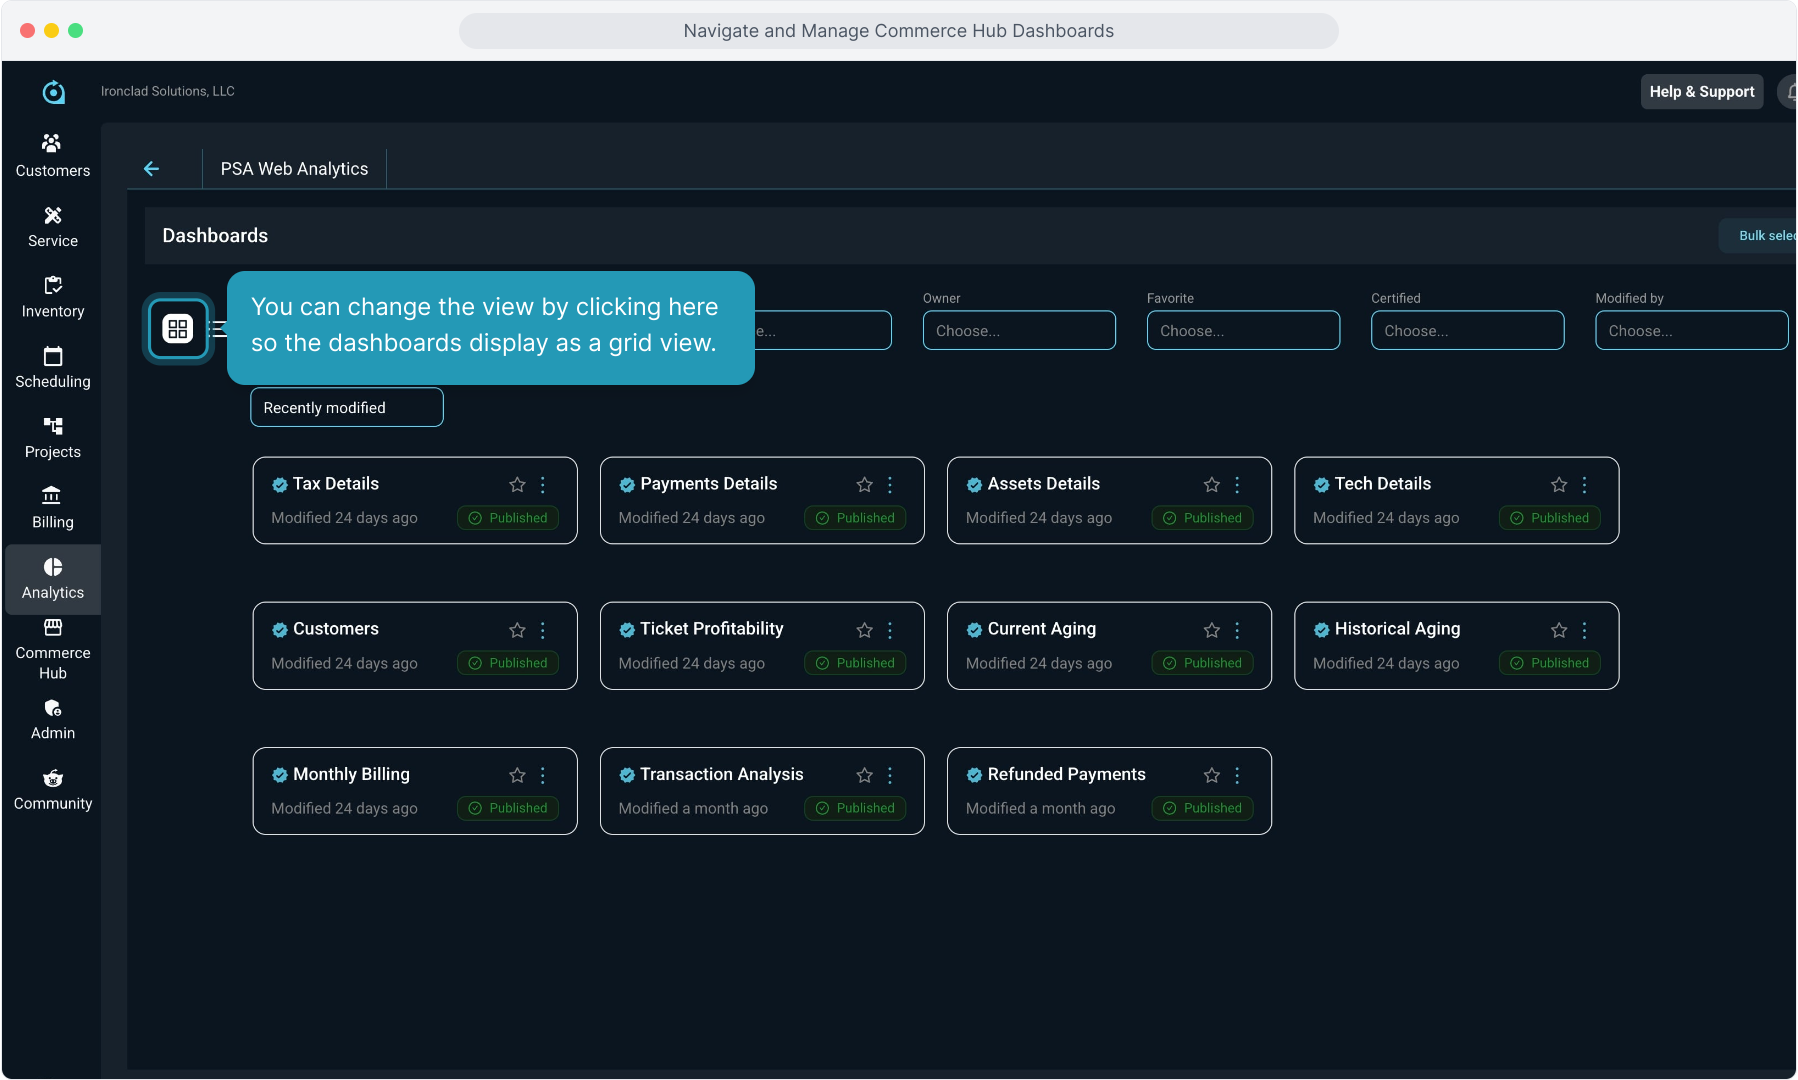The width and height of the screenshot is (1798, 1080).
Task: Select the PSA Web Analytics tab
Action: [294, 169]
